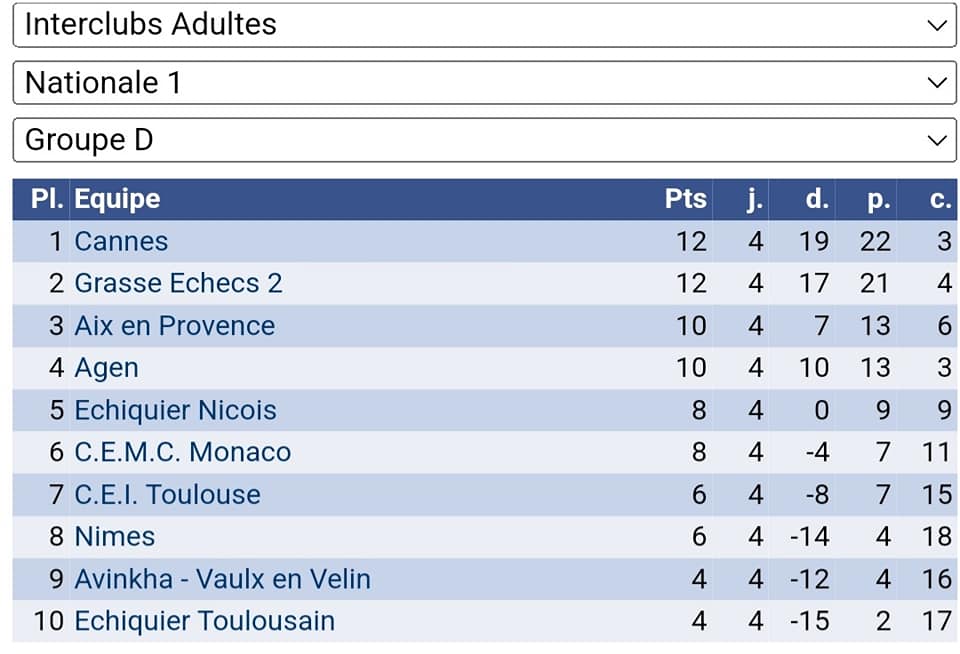This screenshot has width=960, height=654.
Task: Click the d. column header
Action: click(x=817, y=199)
